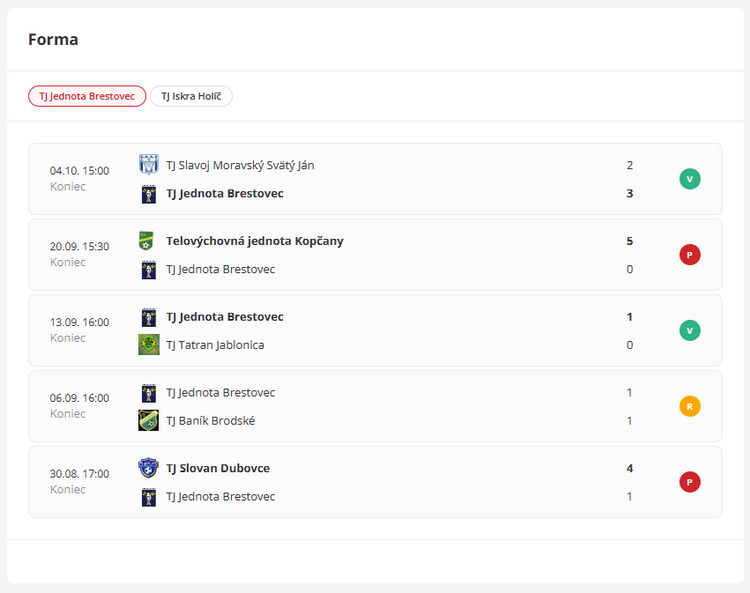
Task: Click the Telovýchovná jednota Kopčany crest
Action: 146,241
